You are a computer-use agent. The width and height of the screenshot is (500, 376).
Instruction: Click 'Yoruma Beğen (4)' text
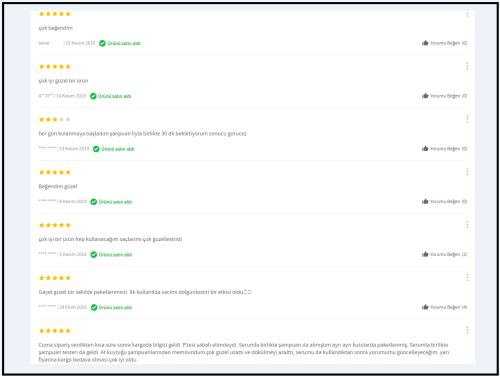tap(448, 307)
